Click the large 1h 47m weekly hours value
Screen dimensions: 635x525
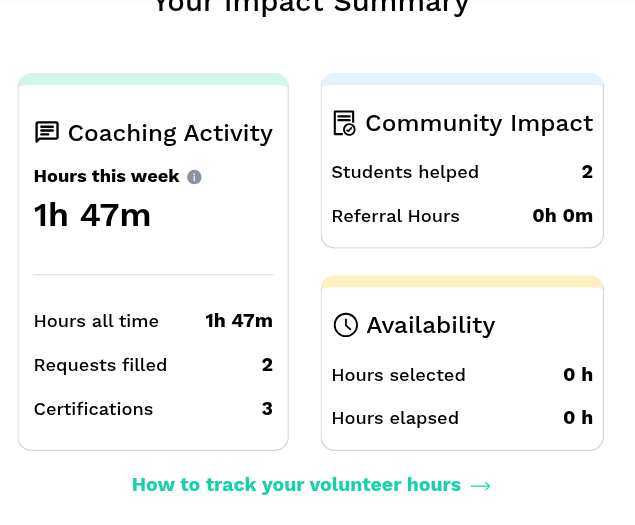[92, 214]
